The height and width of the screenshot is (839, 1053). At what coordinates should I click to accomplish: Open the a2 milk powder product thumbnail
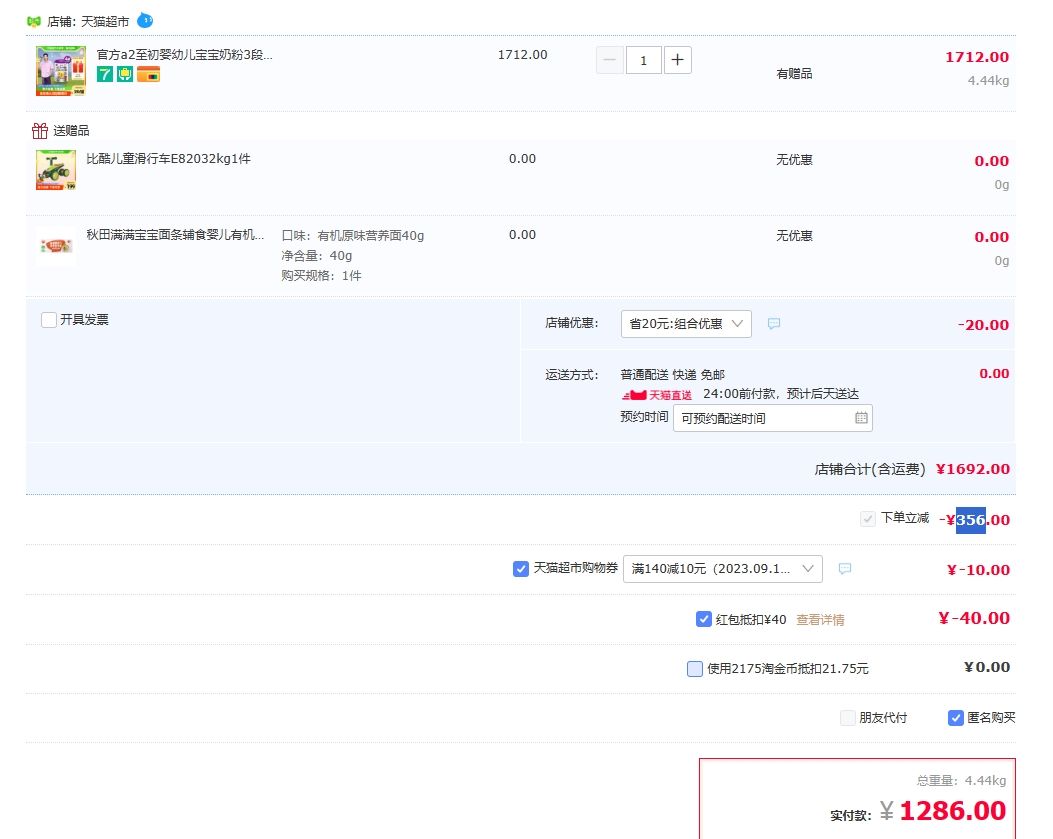click(61, 71)
